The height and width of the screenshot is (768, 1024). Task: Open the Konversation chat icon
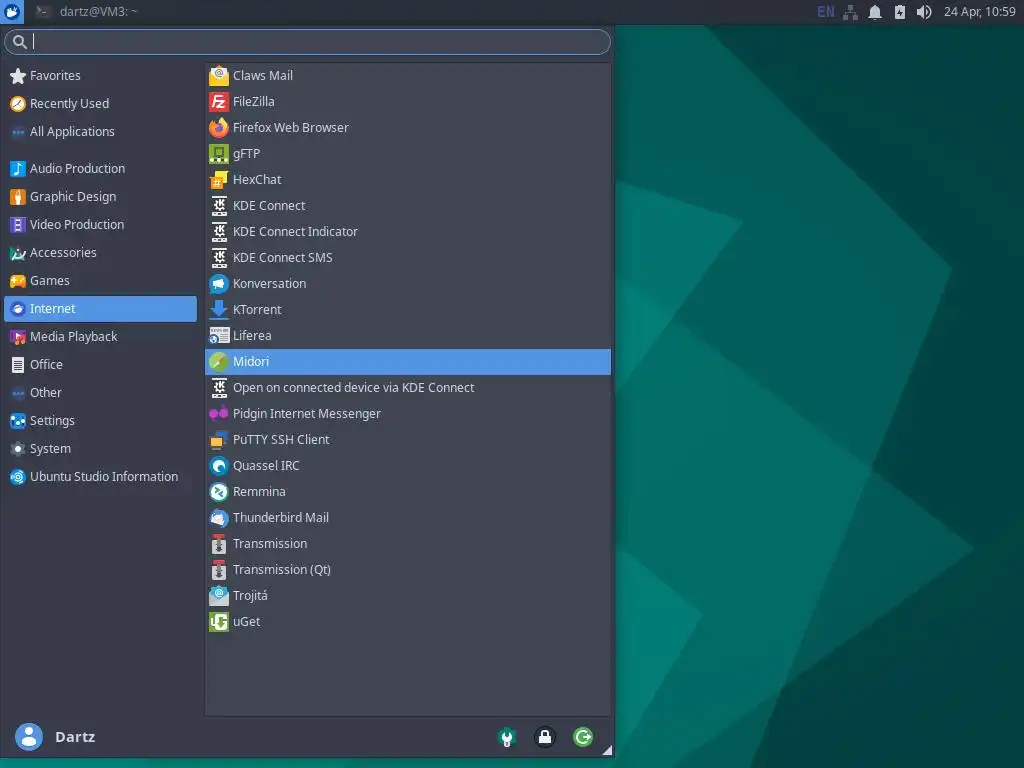(x=219, y=284)
